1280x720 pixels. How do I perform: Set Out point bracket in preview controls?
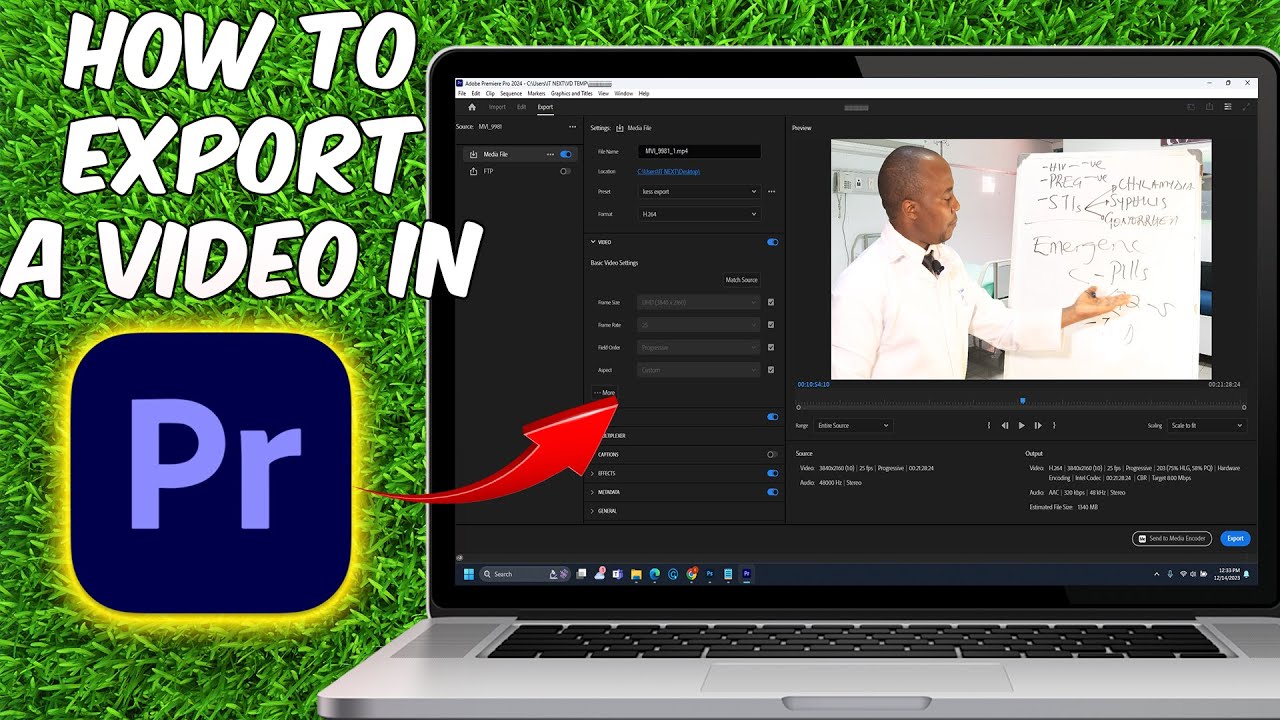coord(1054,425)
